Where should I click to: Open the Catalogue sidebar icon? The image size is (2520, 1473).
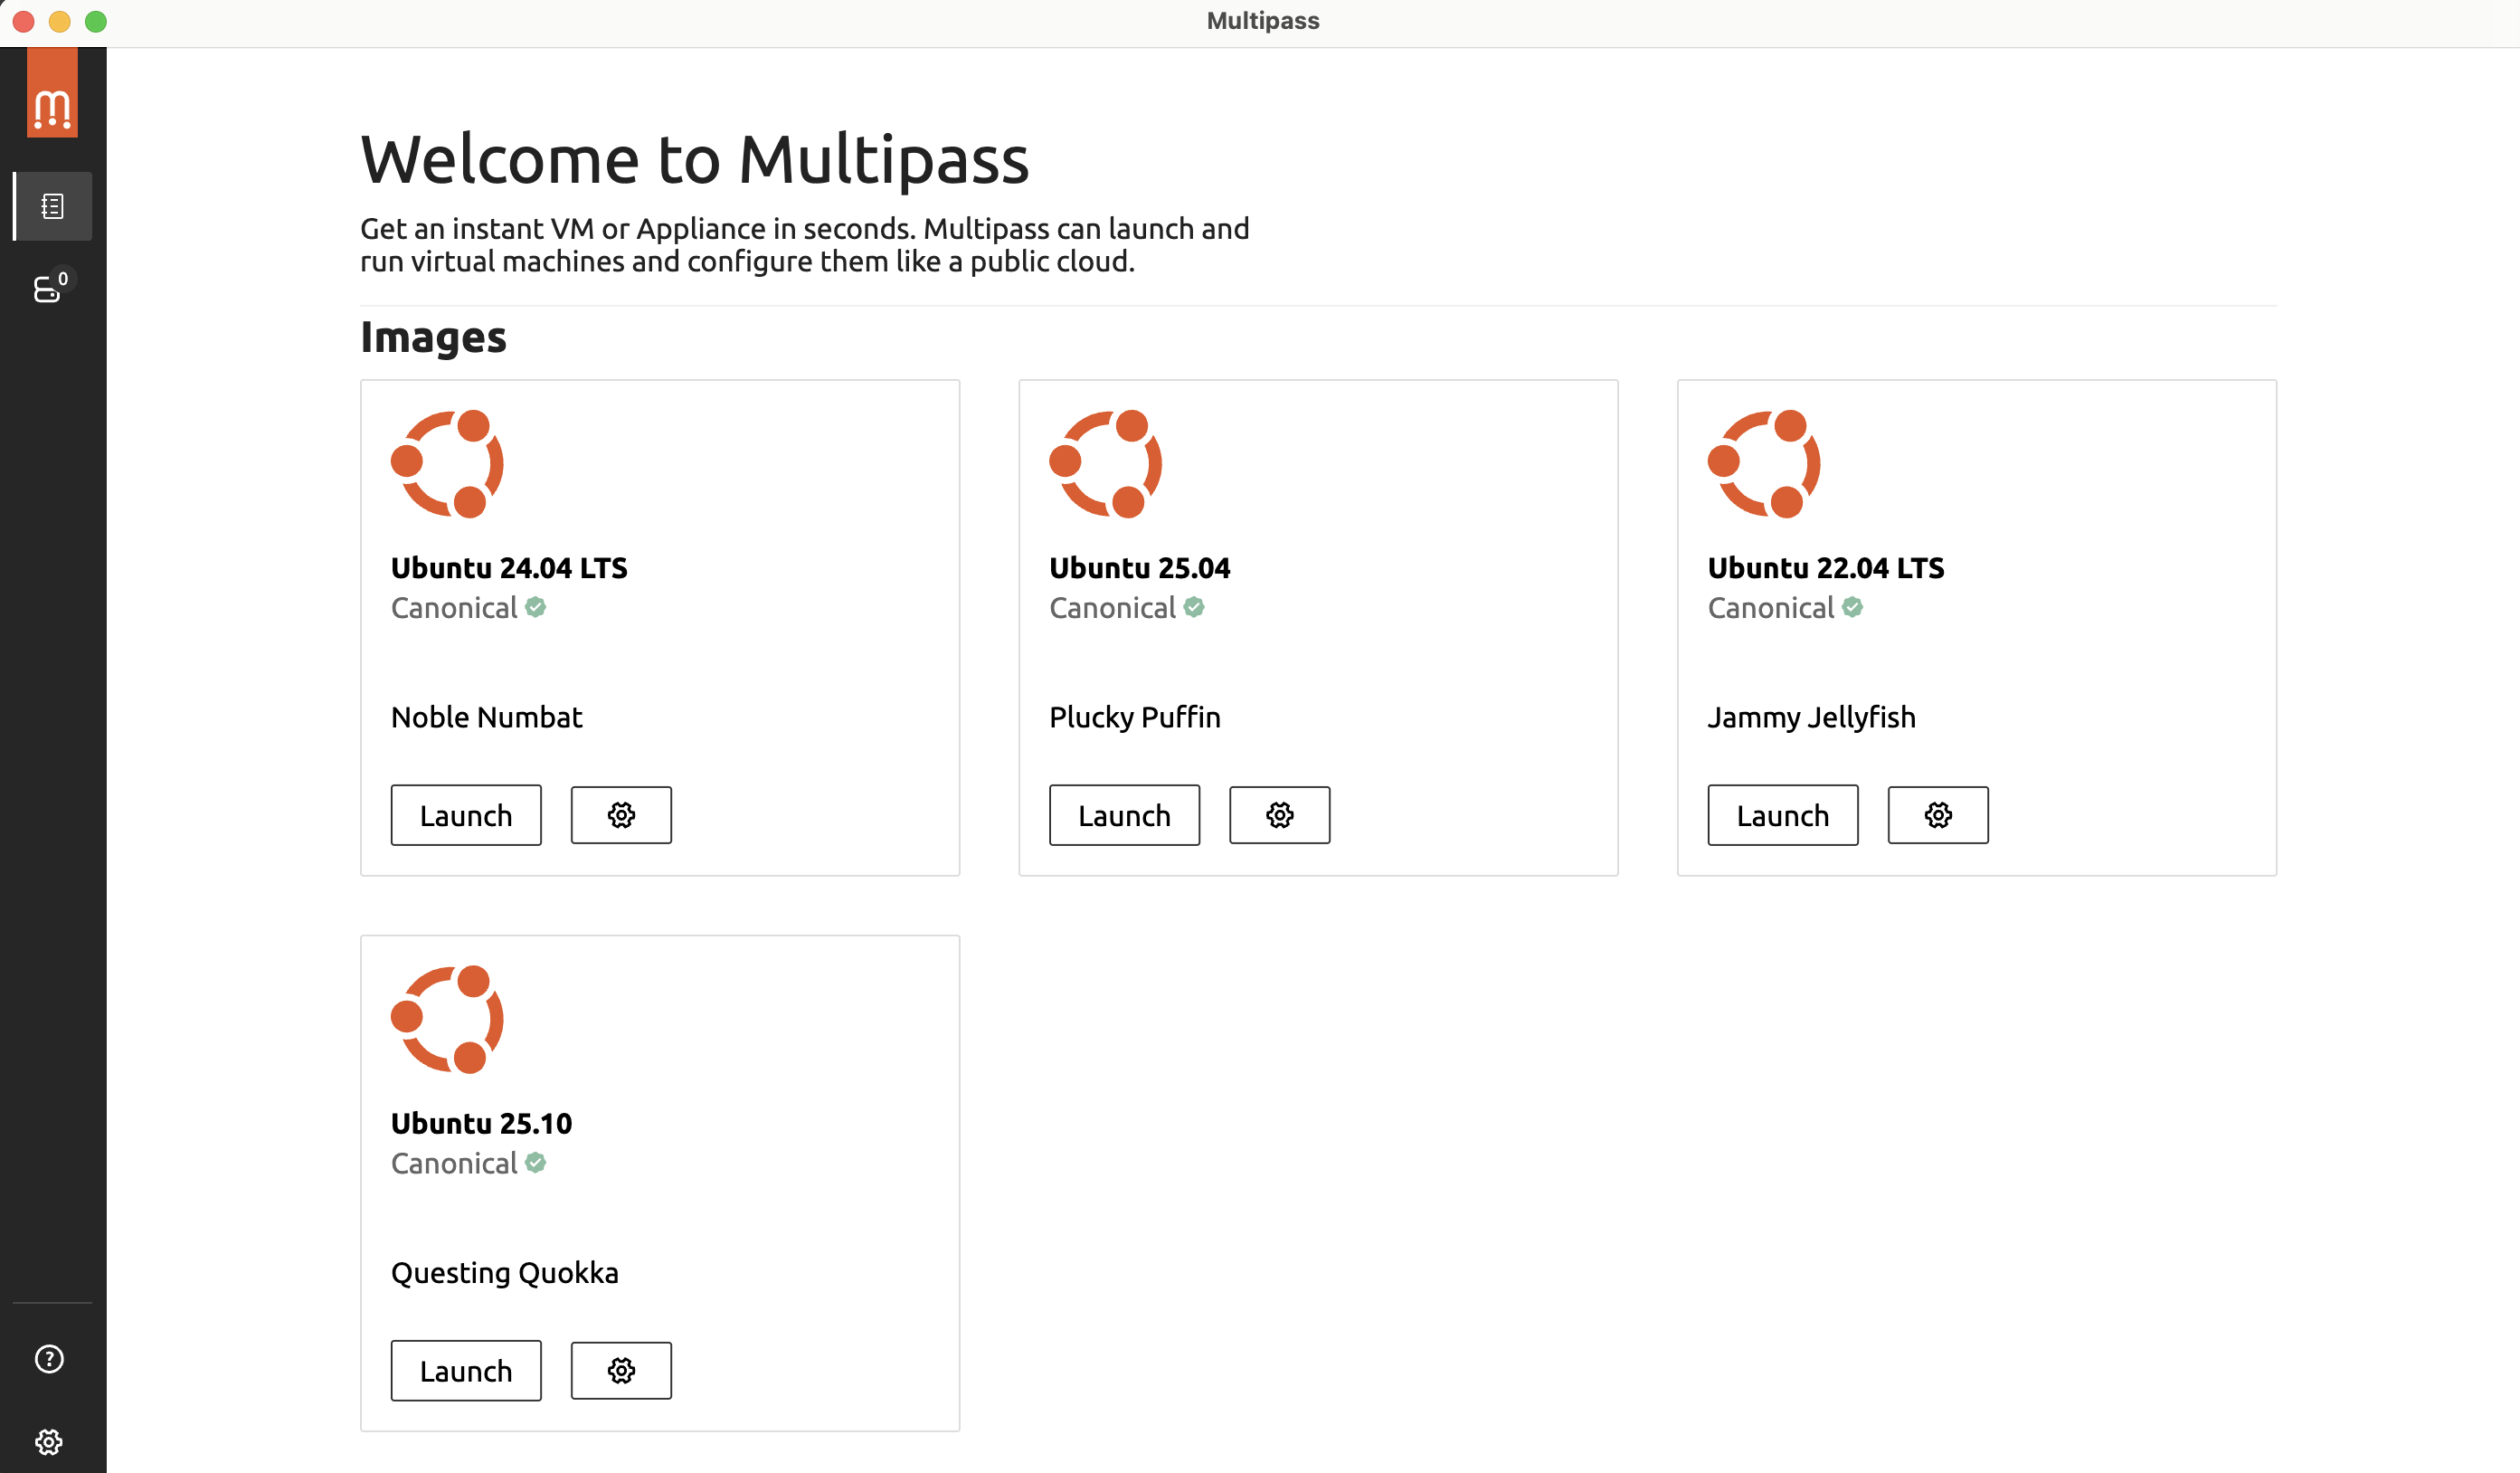tap(52, 206)
